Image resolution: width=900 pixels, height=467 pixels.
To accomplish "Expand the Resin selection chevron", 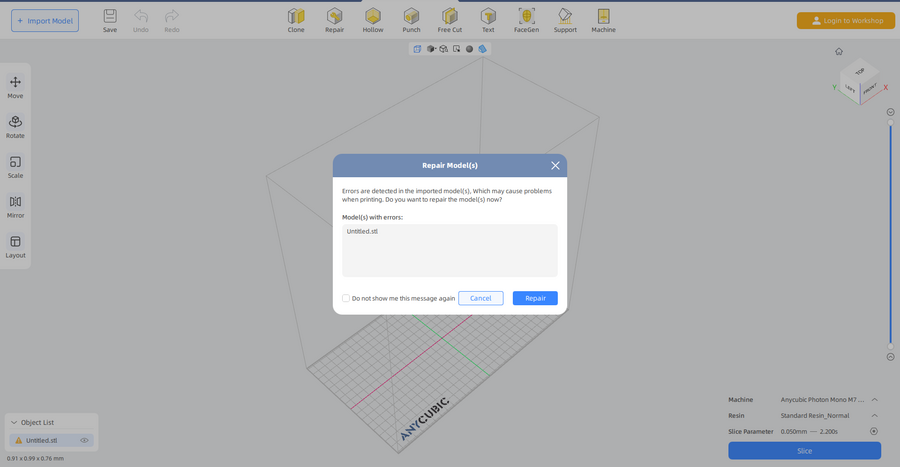I will [875, 415].
